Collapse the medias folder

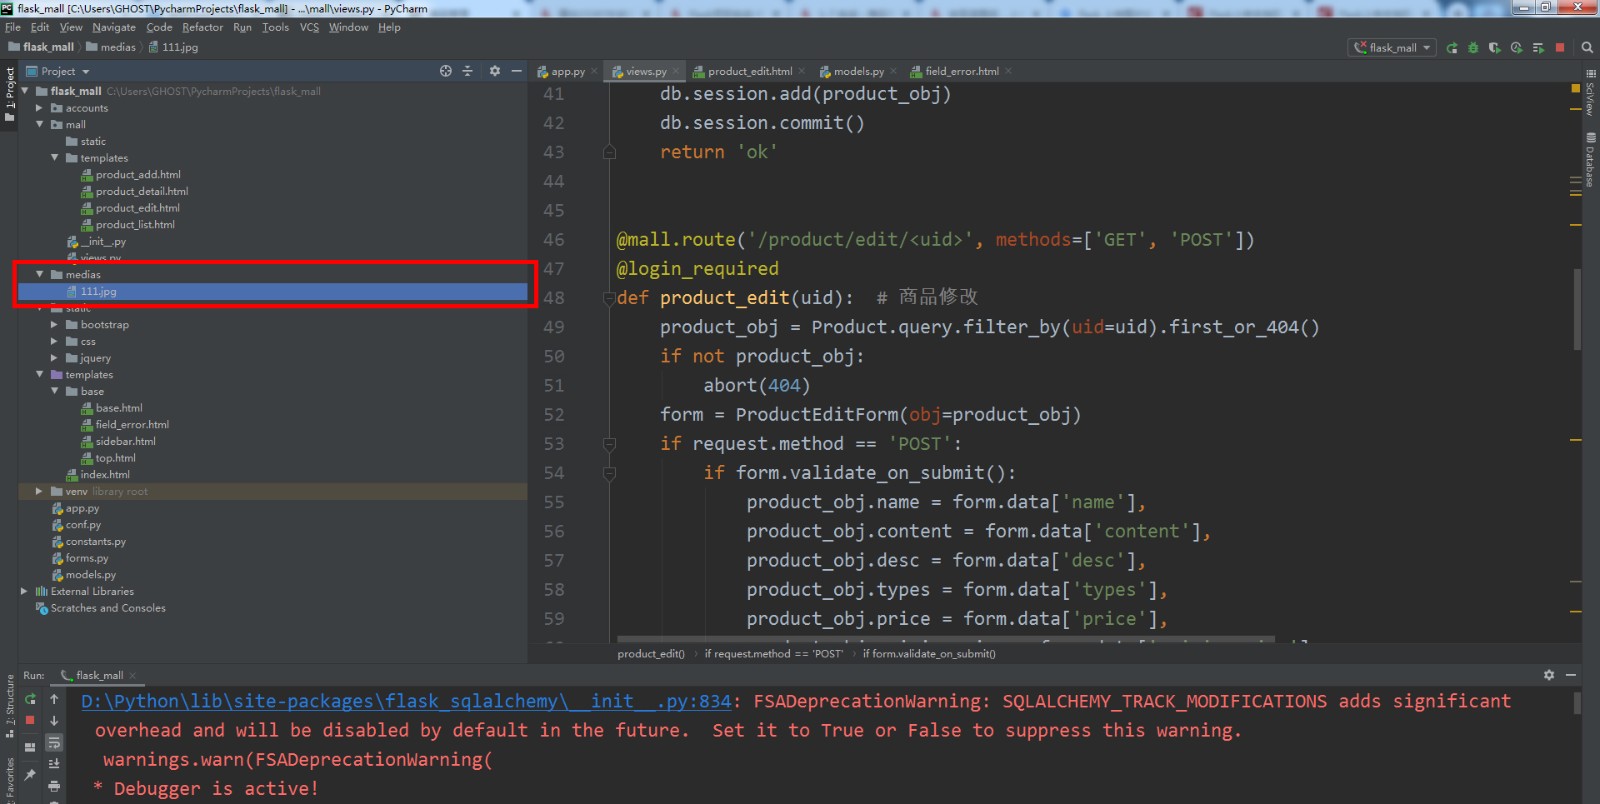pyautogui.click(x=40, y=274)
